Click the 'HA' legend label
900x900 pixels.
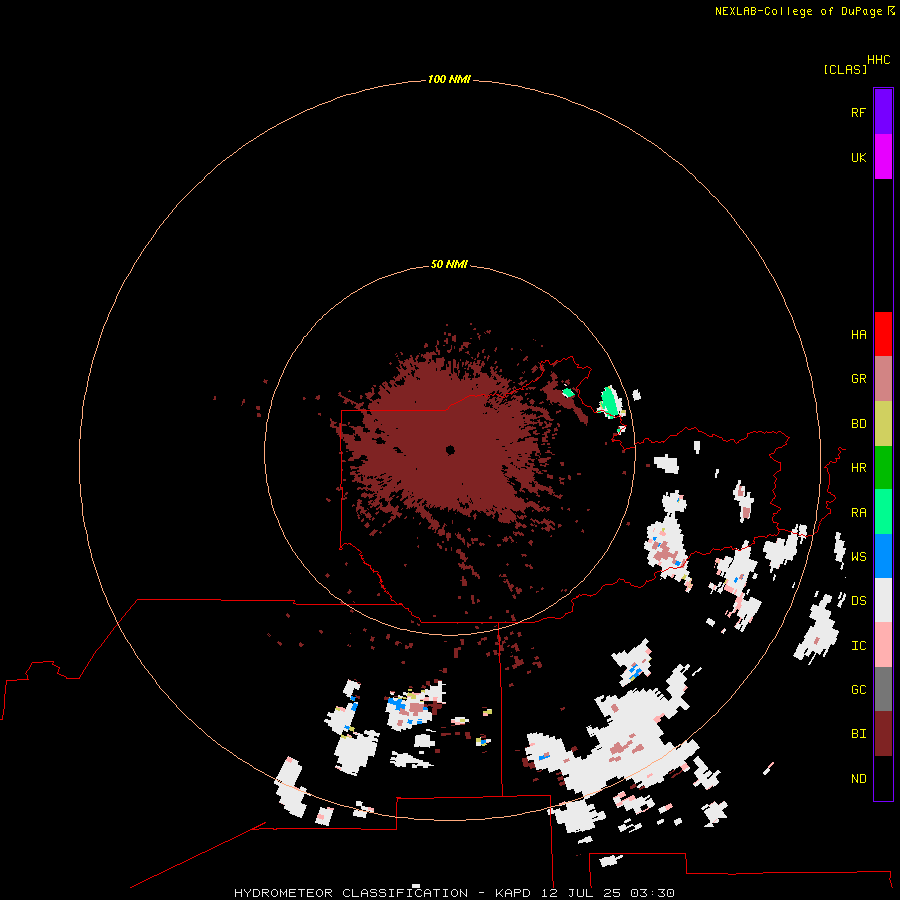click(x=858, y=335)
